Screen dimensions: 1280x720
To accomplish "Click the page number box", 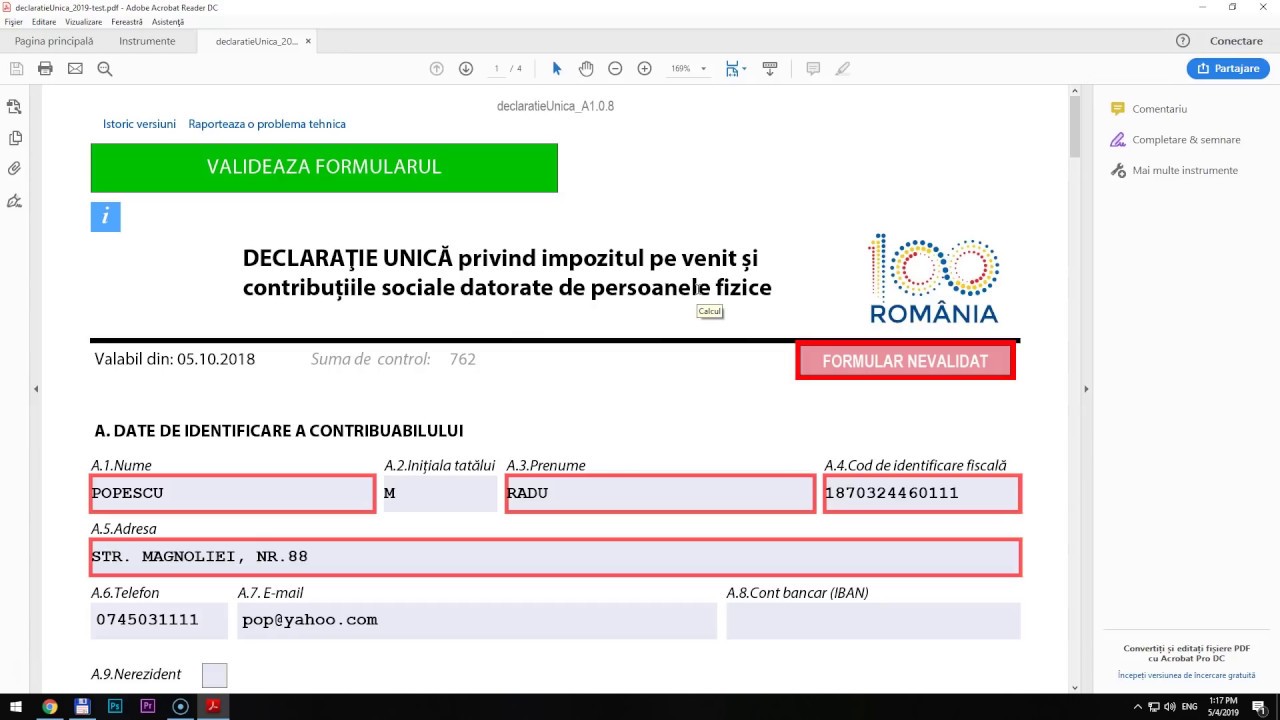I will click(497, 69).
